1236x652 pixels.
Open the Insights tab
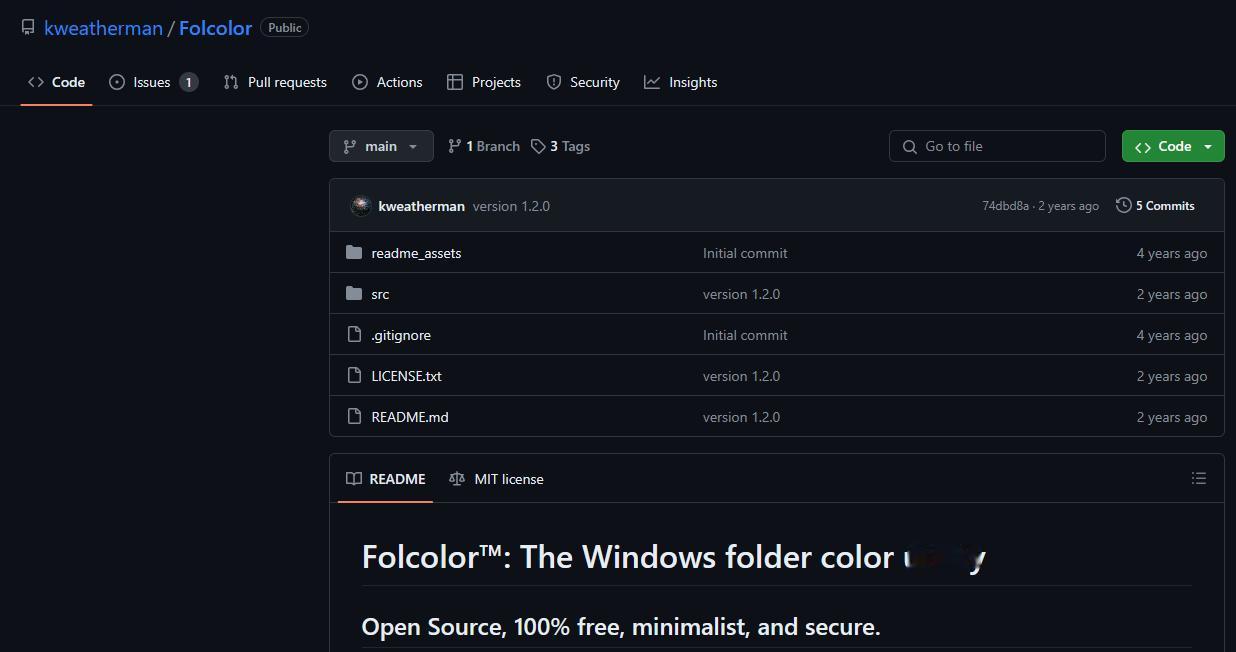[x=680, y=82]
